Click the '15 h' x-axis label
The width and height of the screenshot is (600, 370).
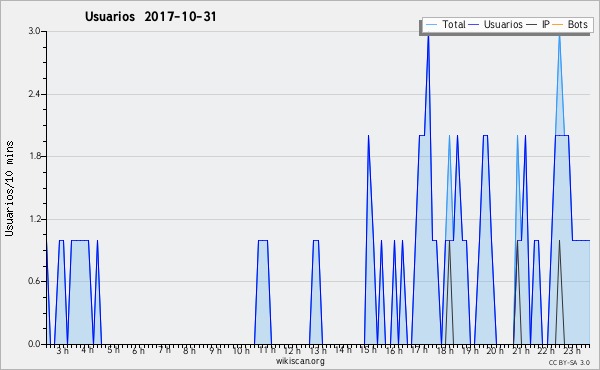[368, 350]
